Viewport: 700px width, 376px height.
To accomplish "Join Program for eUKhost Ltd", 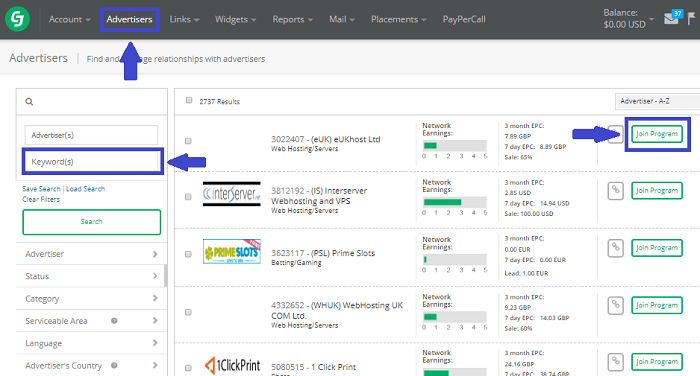I will (x=657, y=134).
